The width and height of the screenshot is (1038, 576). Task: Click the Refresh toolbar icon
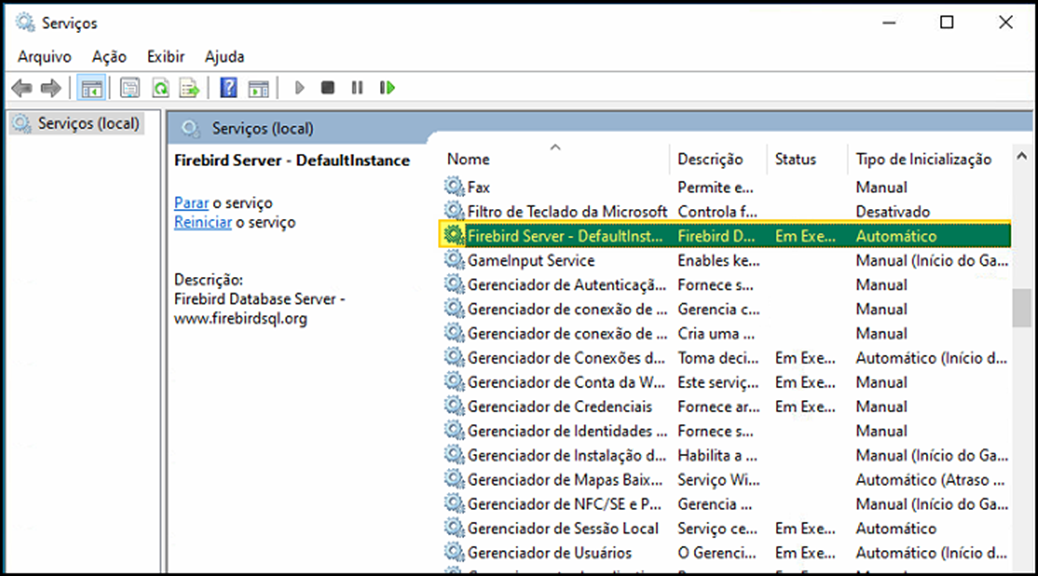tap(160, 87)
